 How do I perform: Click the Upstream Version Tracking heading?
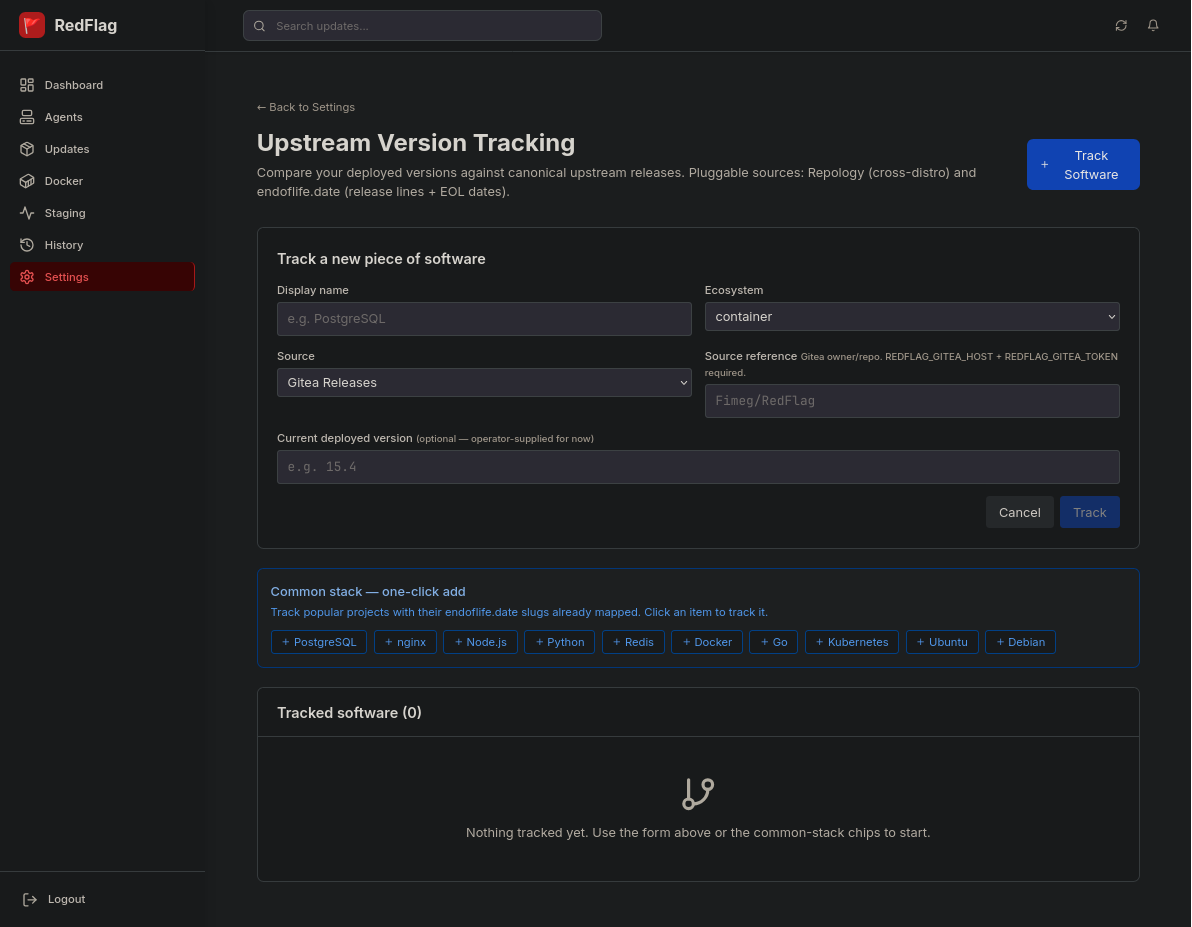point(416,143)
